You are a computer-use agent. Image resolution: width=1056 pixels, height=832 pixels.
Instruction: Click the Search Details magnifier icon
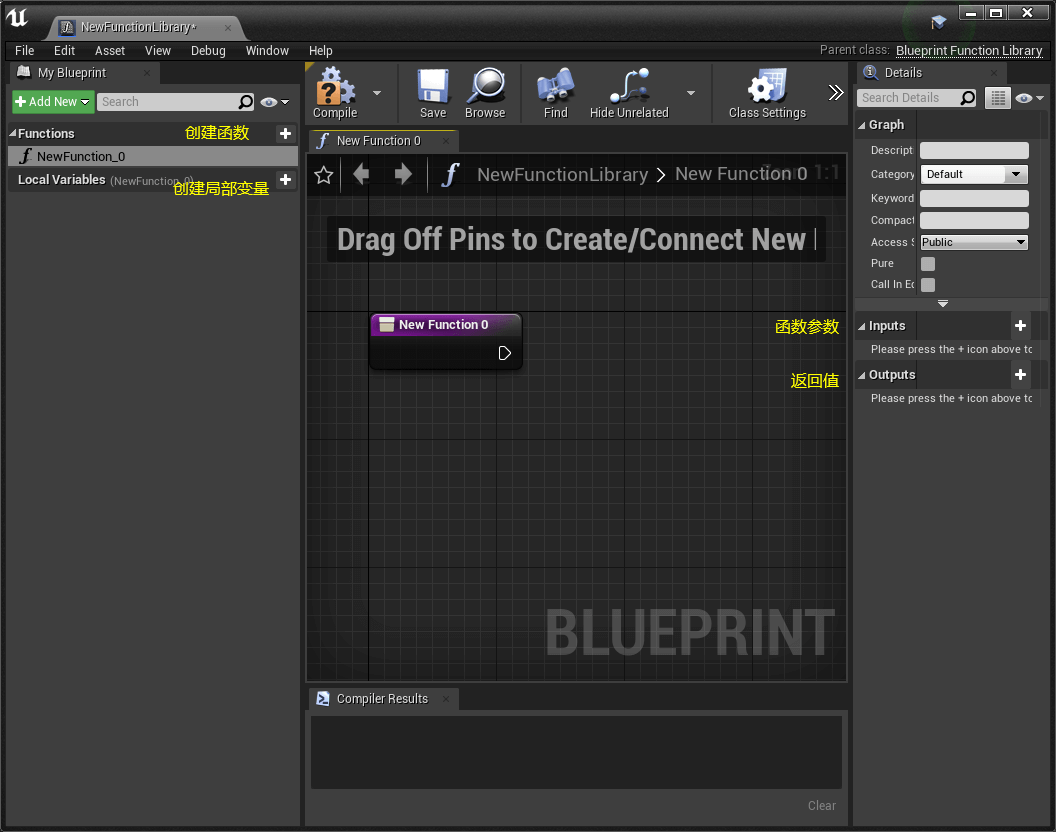(968, 98)
